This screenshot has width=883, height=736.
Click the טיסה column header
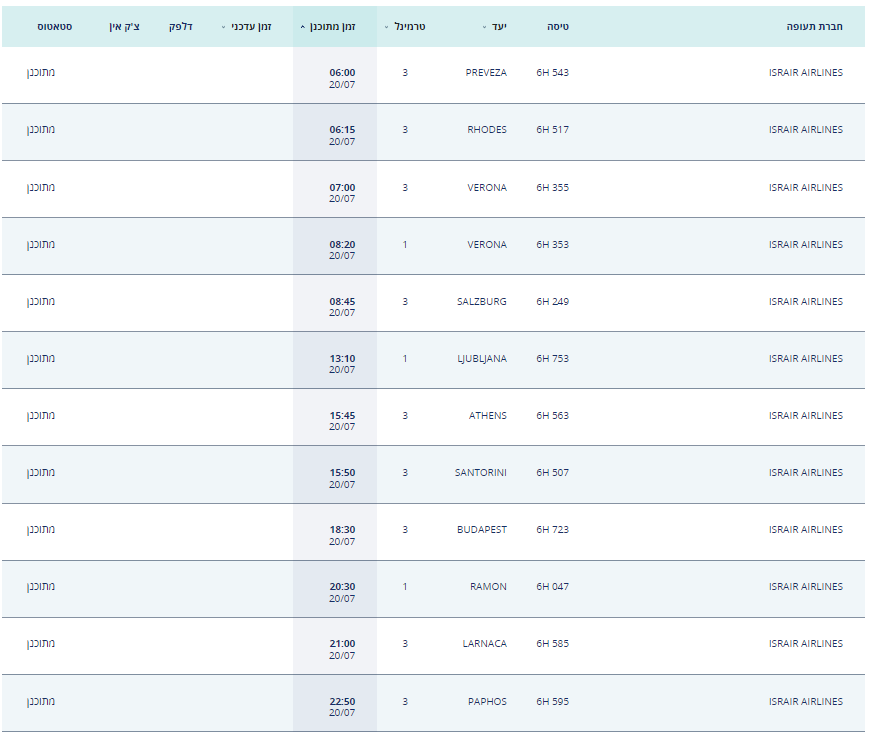[x=558, y=27]
